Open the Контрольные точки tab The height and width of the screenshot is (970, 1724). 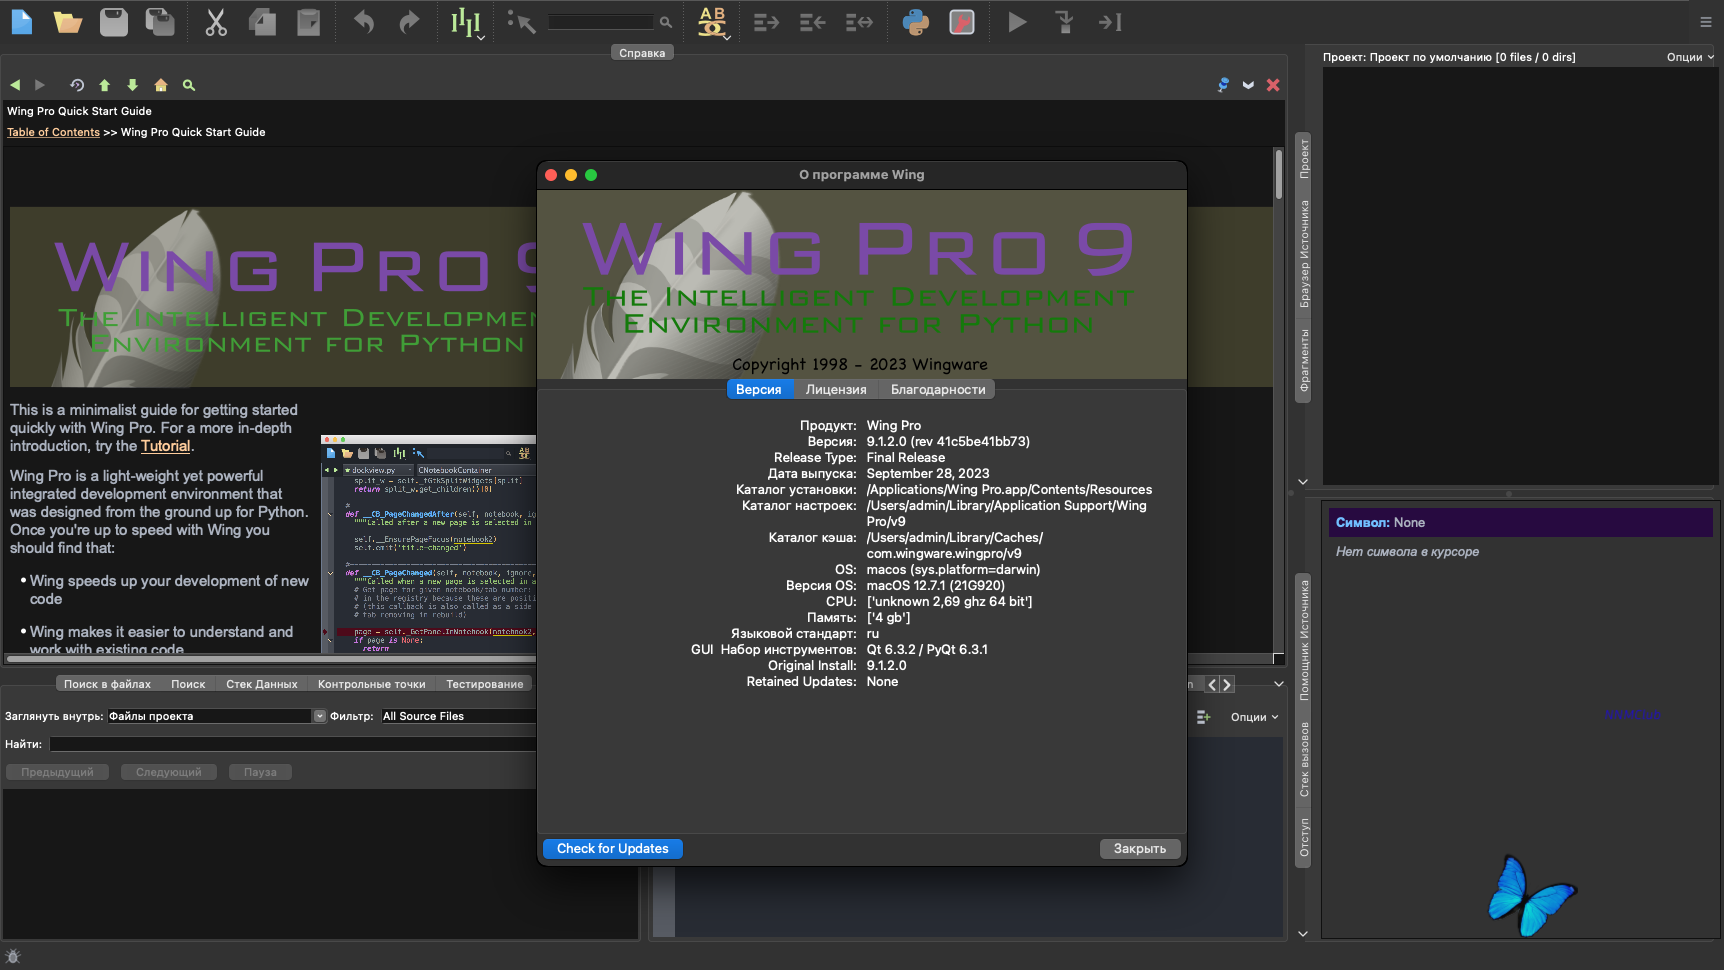(372, 684)
